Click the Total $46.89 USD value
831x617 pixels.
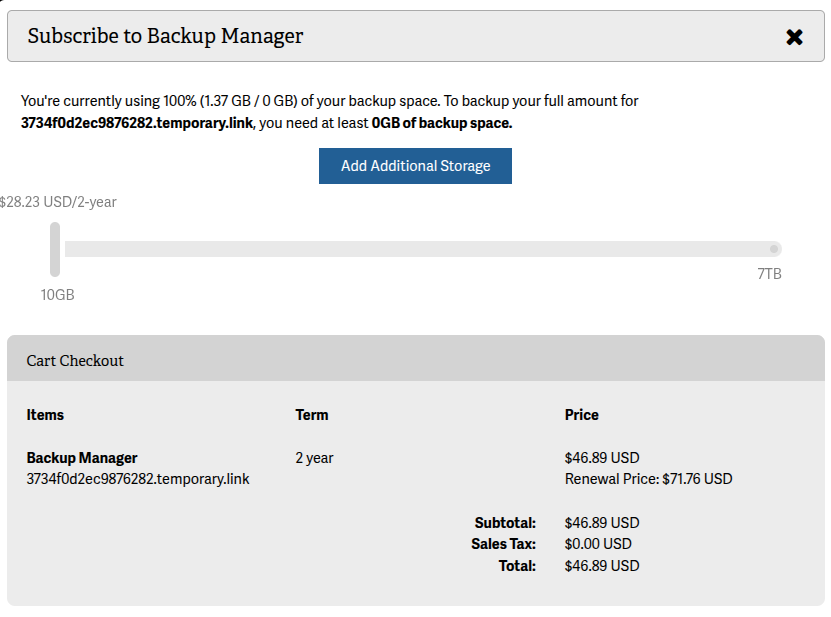tap(601, 565)
